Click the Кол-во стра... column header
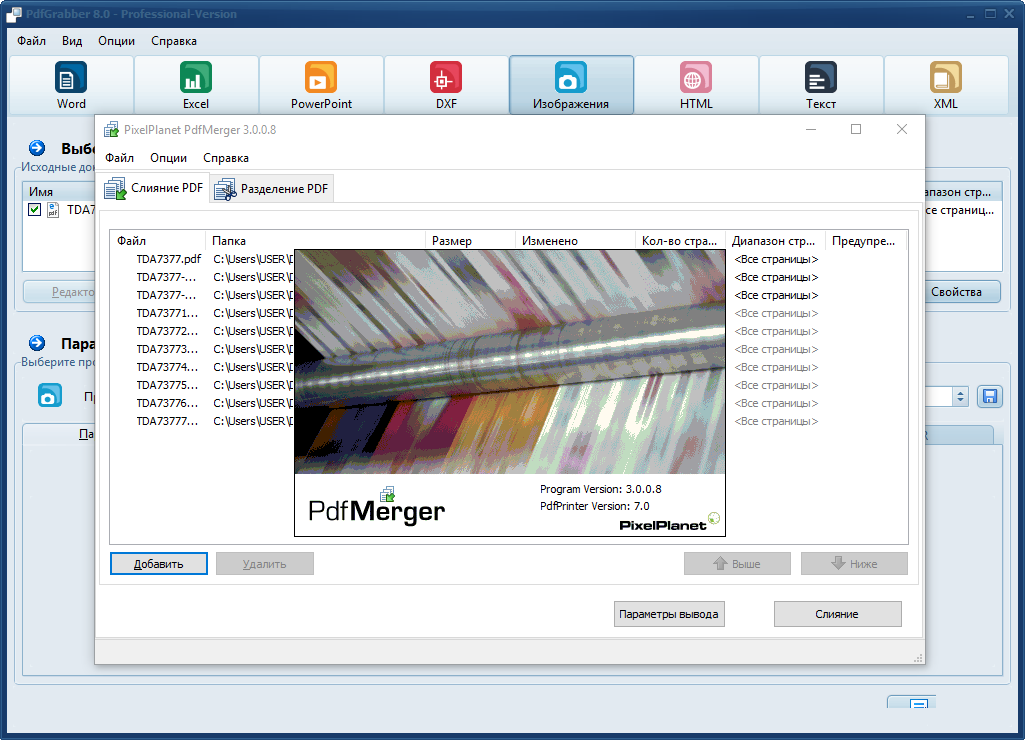The height and width of the screenshot is (740, 1025). (680, 241)
